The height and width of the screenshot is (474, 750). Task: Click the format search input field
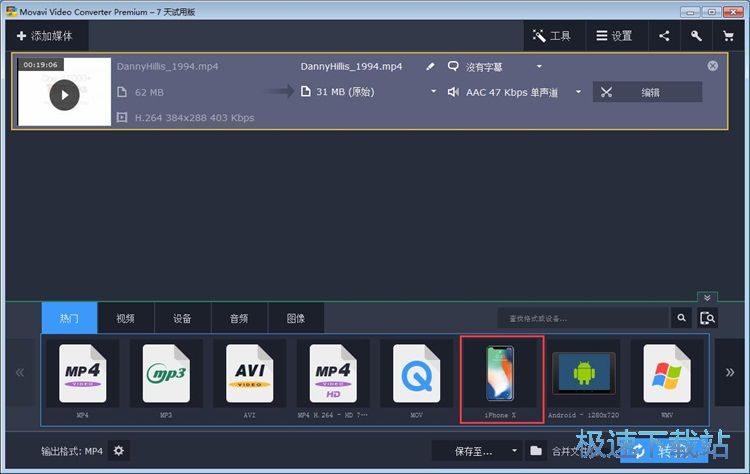[x=583, y=318]
